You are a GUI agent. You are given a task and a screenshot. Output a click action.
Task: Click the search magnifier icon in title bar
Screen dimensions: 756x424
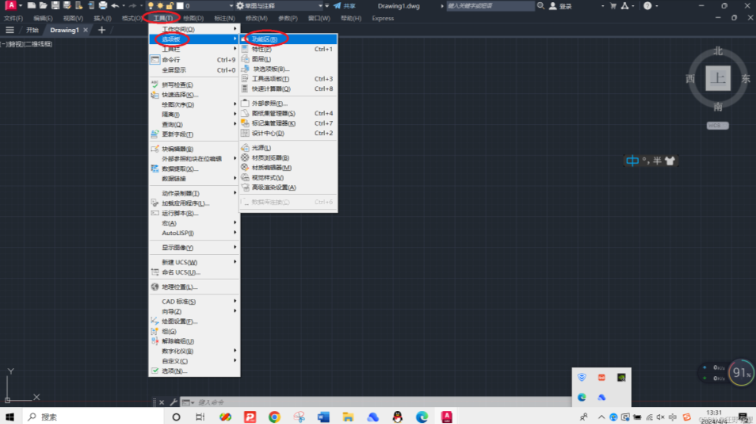543,6
